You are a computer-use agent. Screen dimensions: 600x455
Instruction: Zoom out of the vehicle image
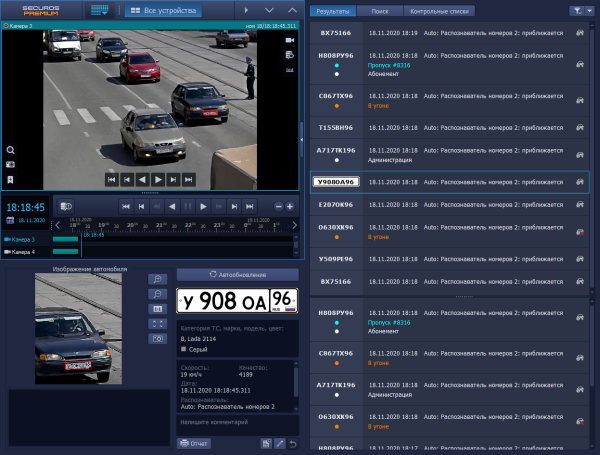click(x=158, y=294)
